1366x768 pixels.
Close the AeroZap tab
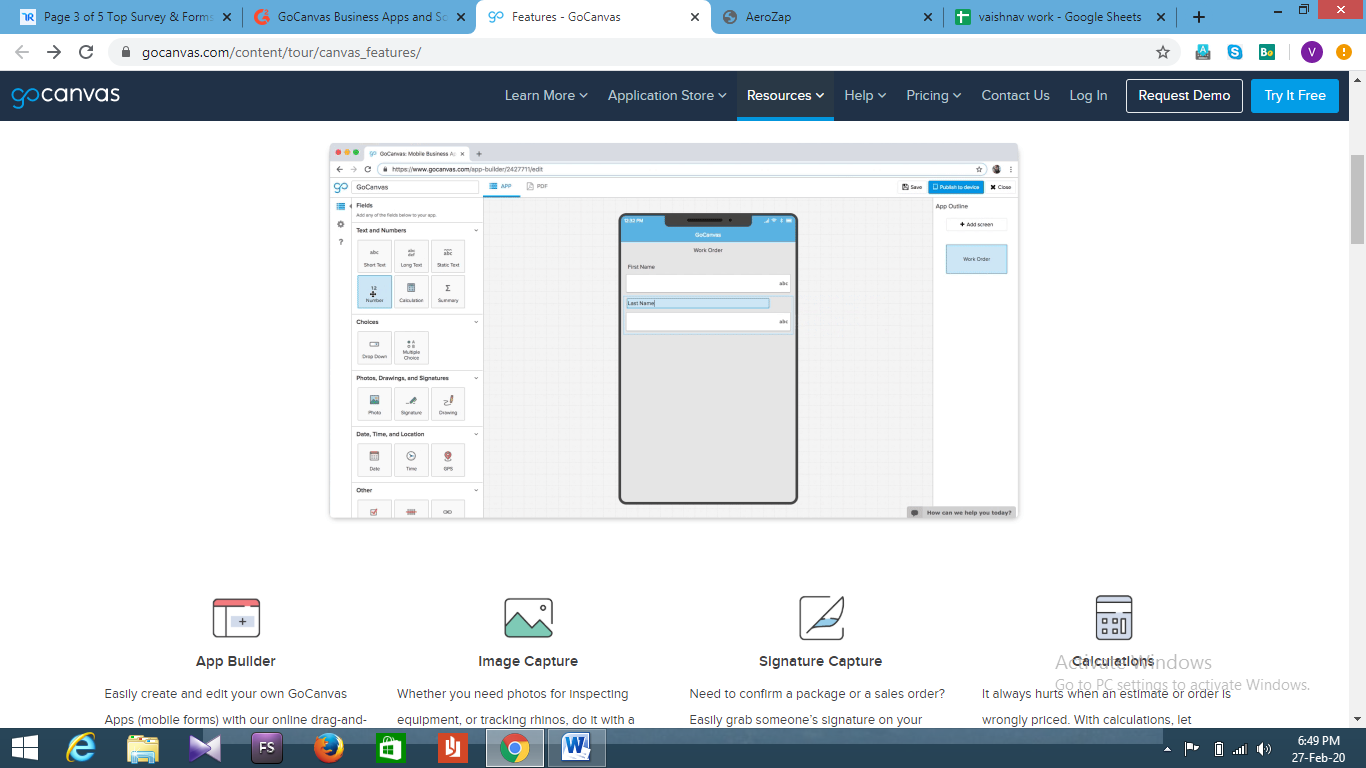click(x=928, y=17)
